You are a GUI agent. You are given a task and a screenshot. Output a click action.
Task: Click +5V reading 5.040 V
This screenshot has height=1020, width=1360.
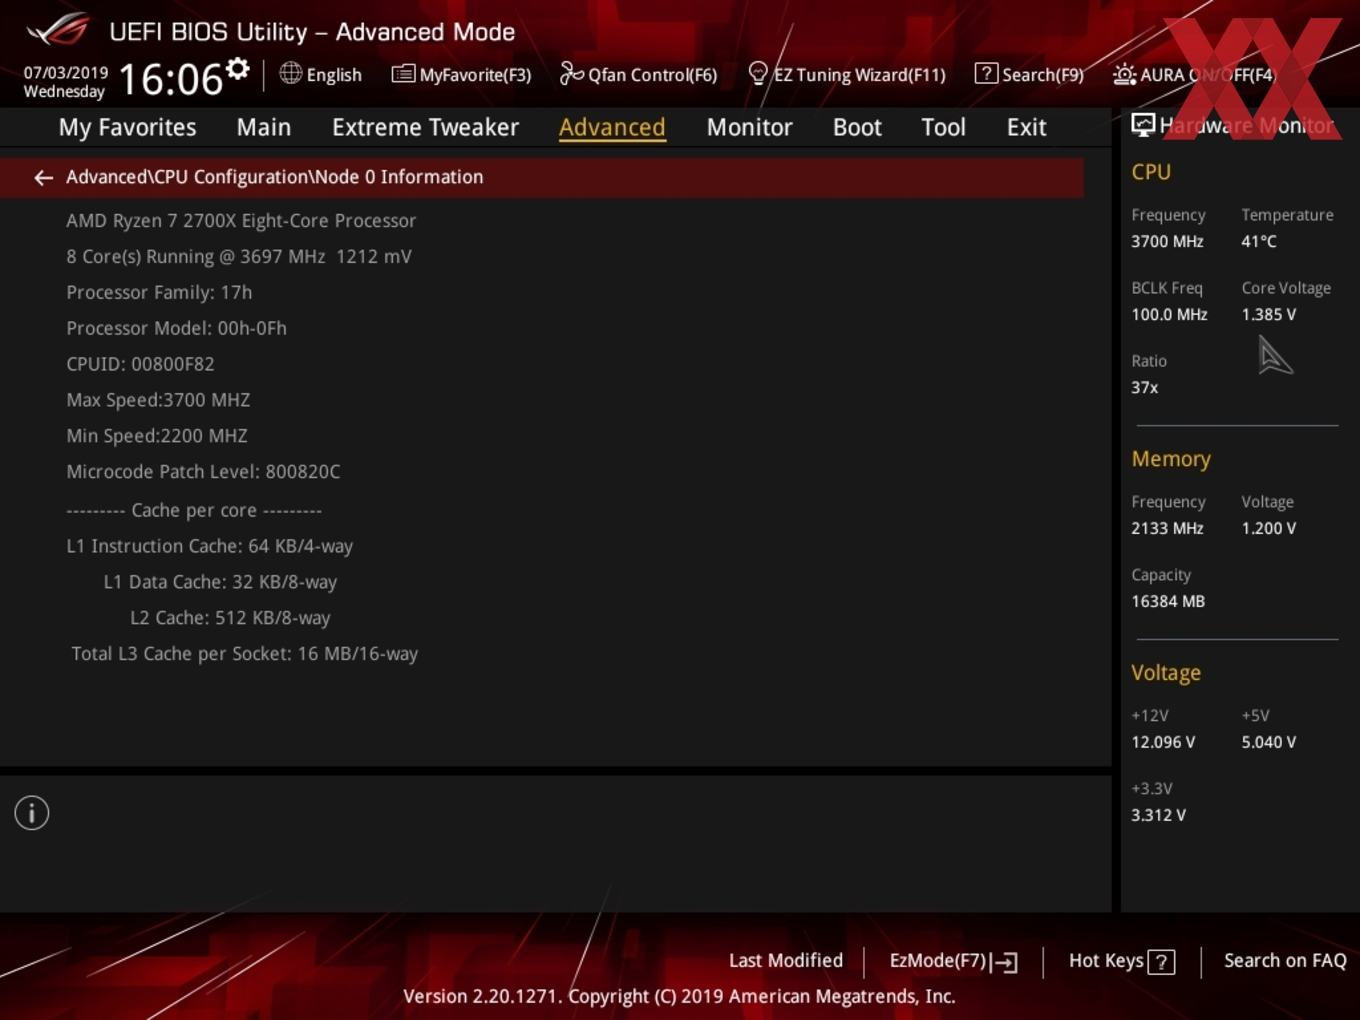click(x=1269, y=742)
